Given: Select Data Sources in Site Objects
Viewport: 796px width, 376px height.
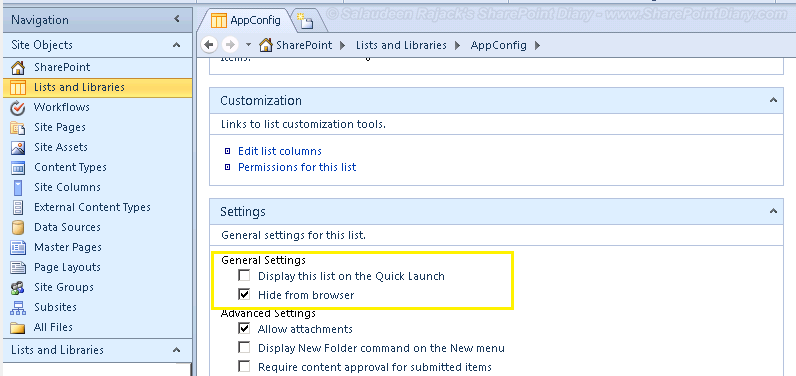Looking at the screenshot, I should 67,227.
